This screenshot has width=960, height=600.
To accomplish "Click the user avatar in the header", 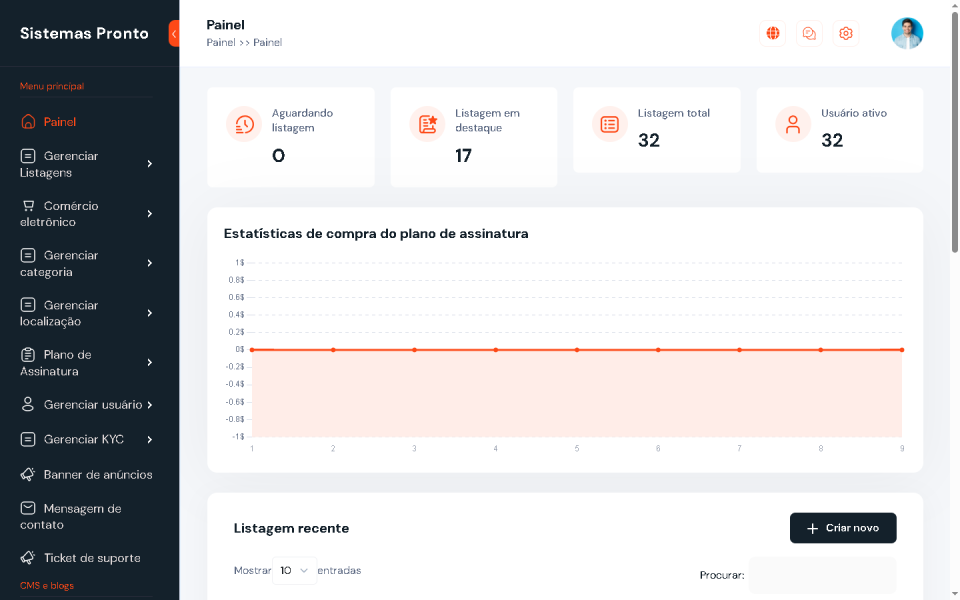I will coord(906,32).
